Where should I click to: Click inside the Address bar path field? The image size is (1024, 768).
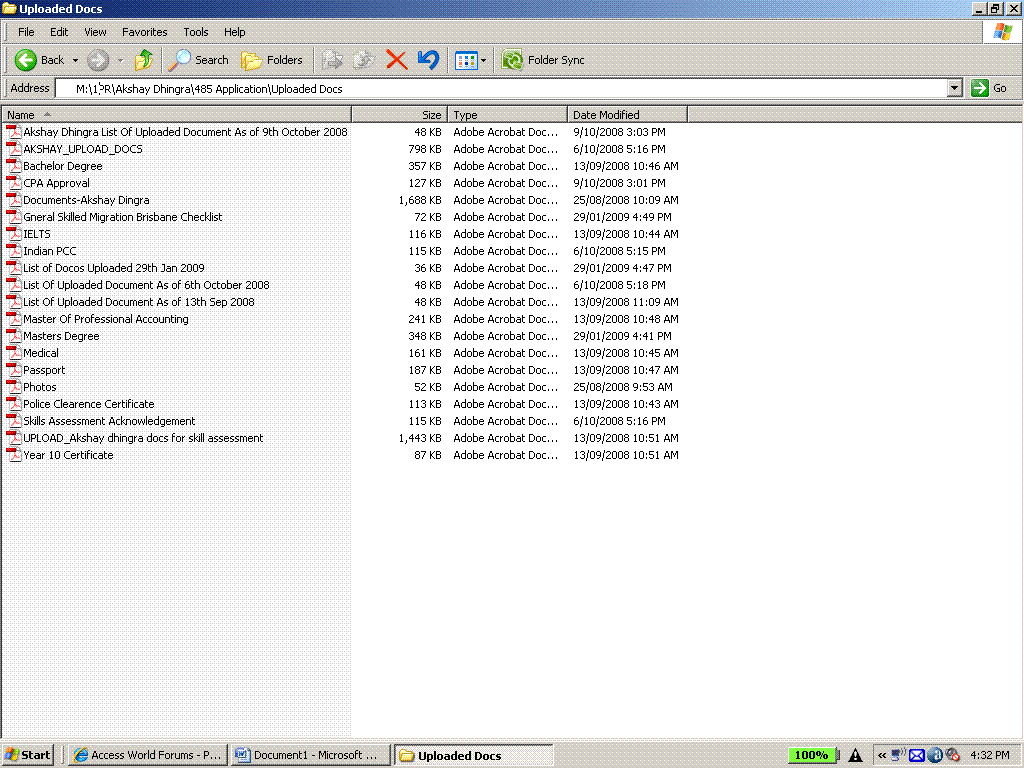point(502,89)
